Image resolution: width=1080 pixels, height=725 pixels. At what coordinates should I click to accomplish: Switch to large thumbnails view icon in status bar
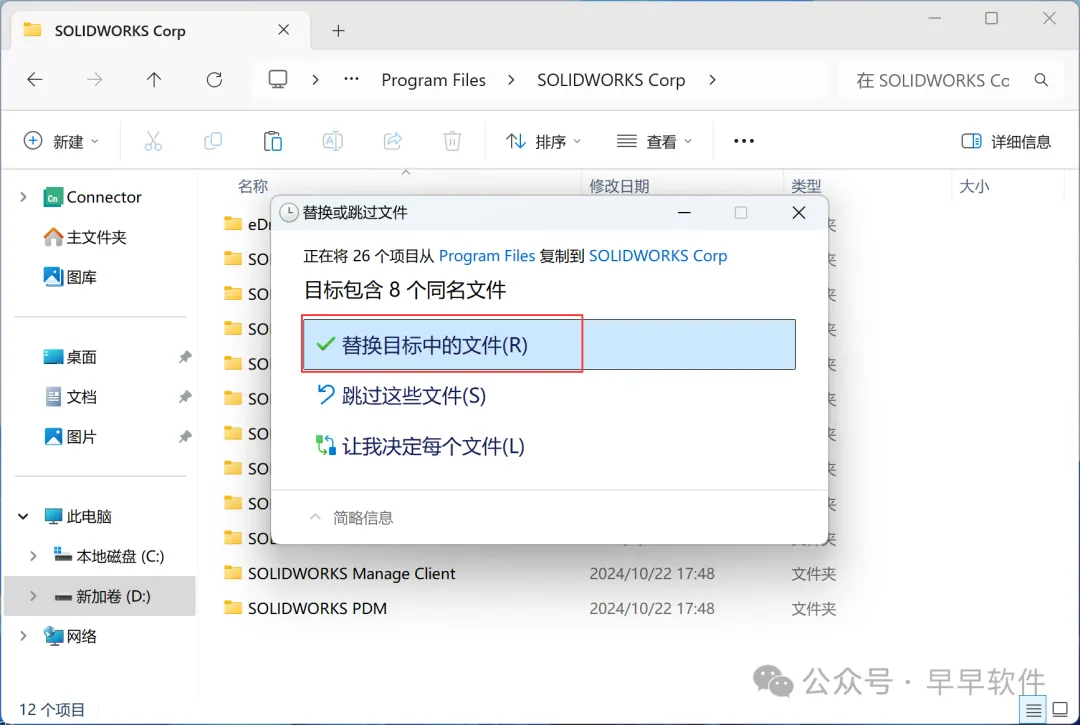1060,710
